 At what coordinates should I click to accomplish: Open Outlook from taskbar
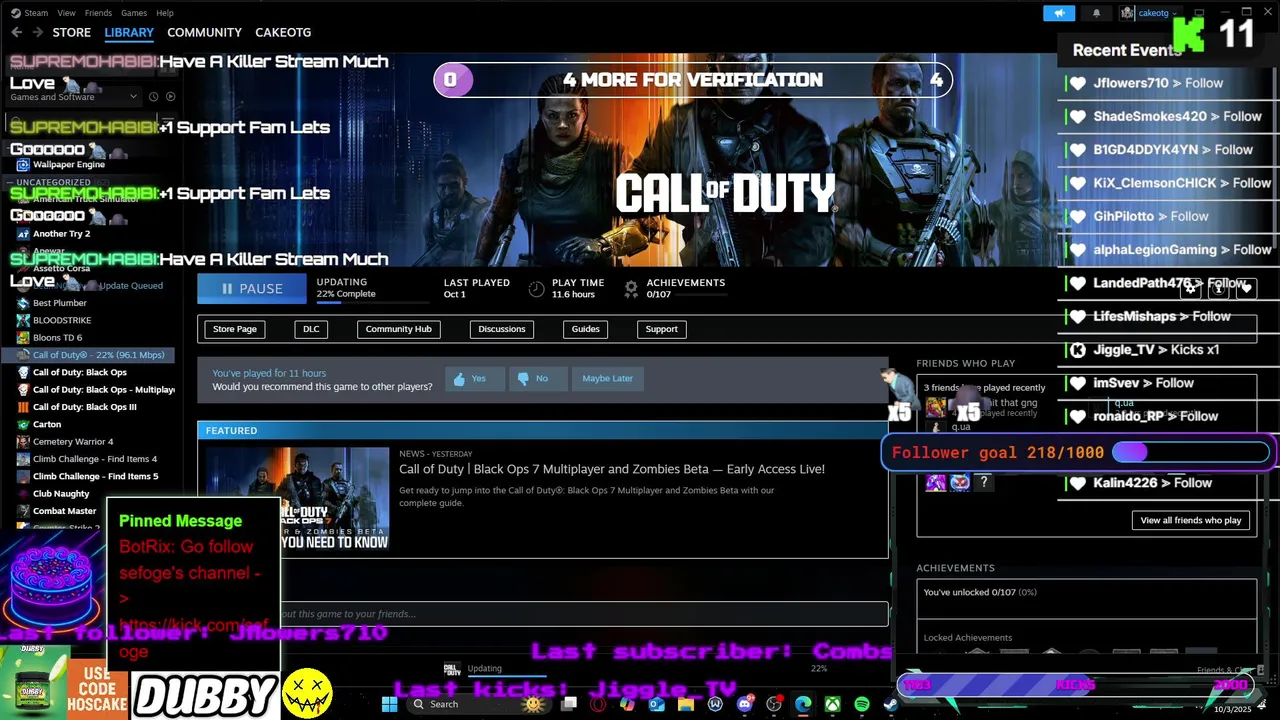pyautogui.click(x=656, y=704)
